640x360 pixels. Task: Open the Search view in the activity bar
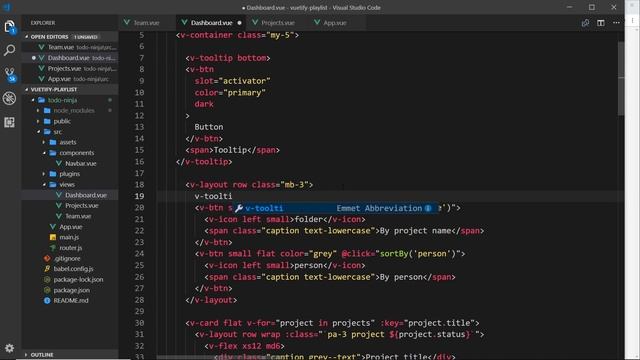[x=9, y=50]
